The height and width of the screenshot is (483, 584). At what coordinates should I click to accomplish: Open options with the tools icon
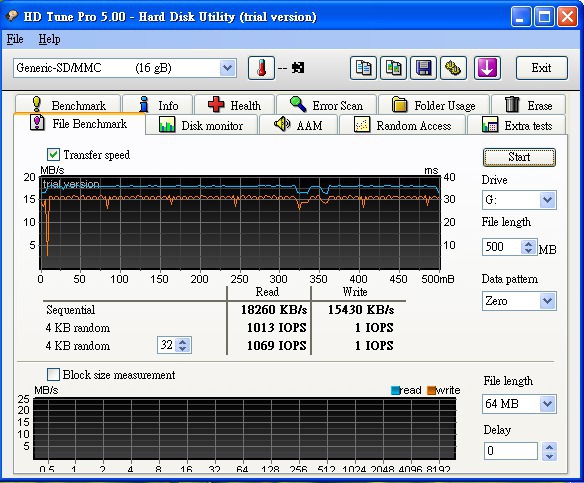453,68
